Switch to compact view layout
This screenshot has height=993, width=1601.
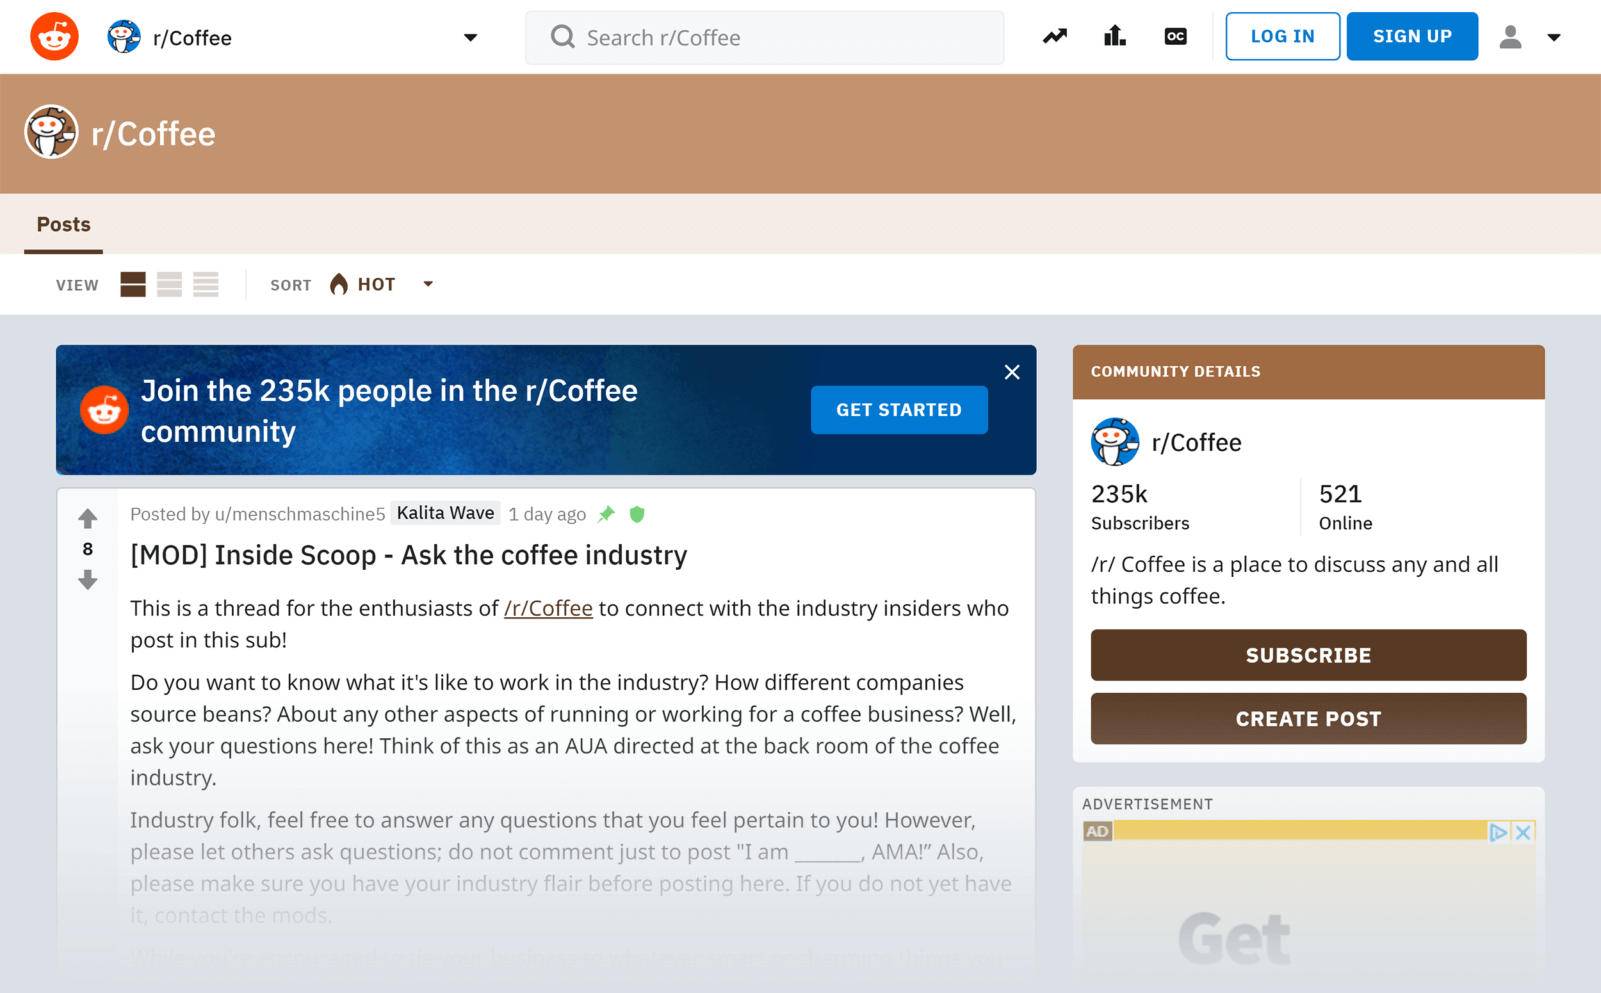click(206, 284)
